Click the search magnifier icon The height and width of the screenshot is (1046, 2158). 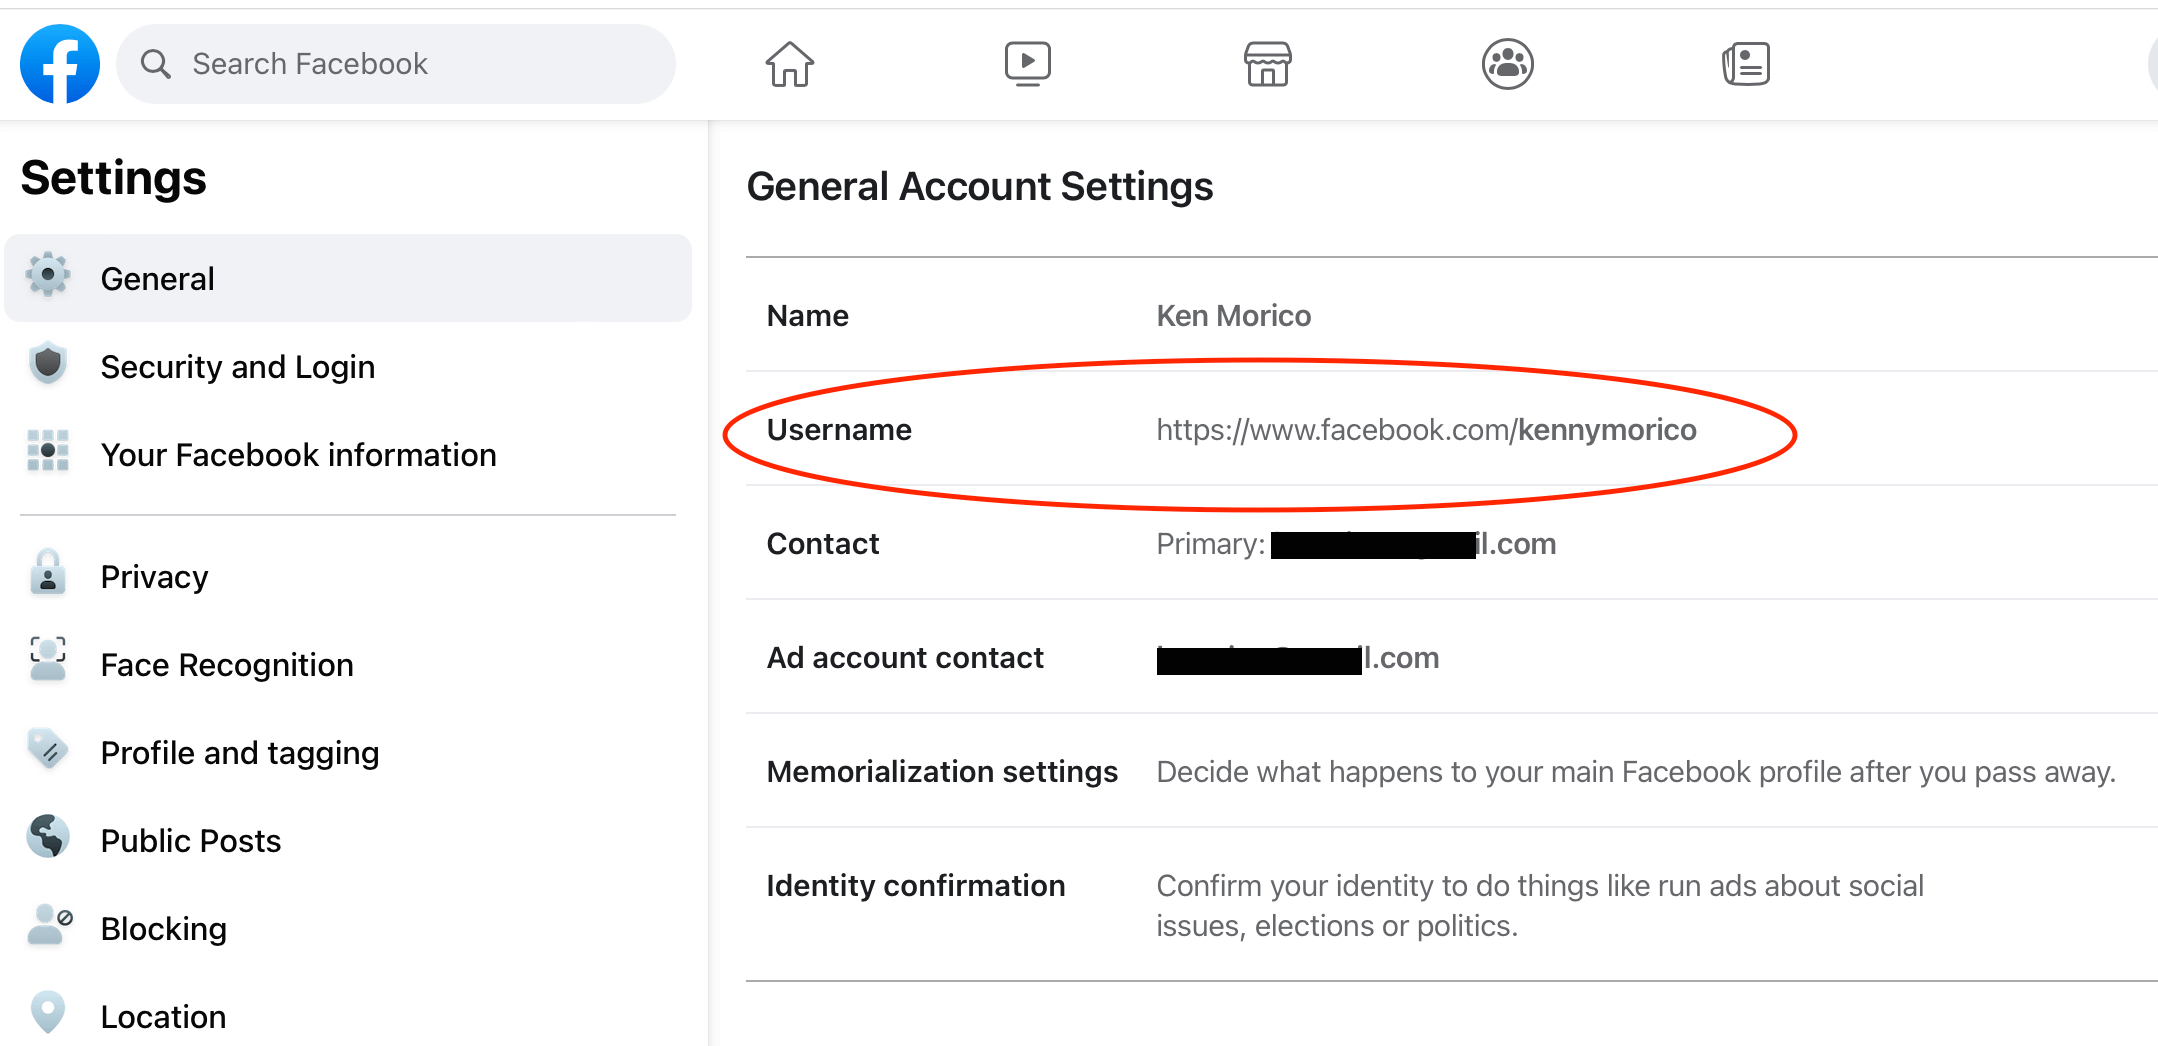[x=156, y=63]
